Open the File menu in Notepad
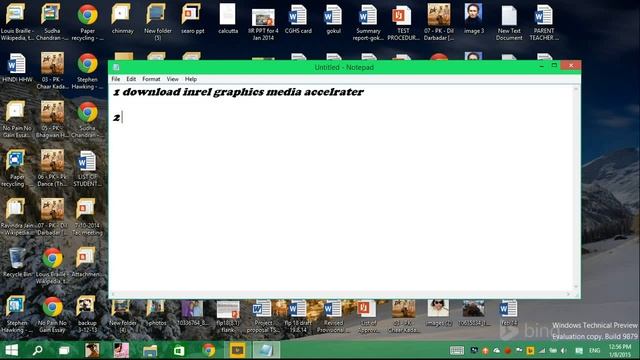This screenshot has height=360, width=640. [x=116, y=79]
